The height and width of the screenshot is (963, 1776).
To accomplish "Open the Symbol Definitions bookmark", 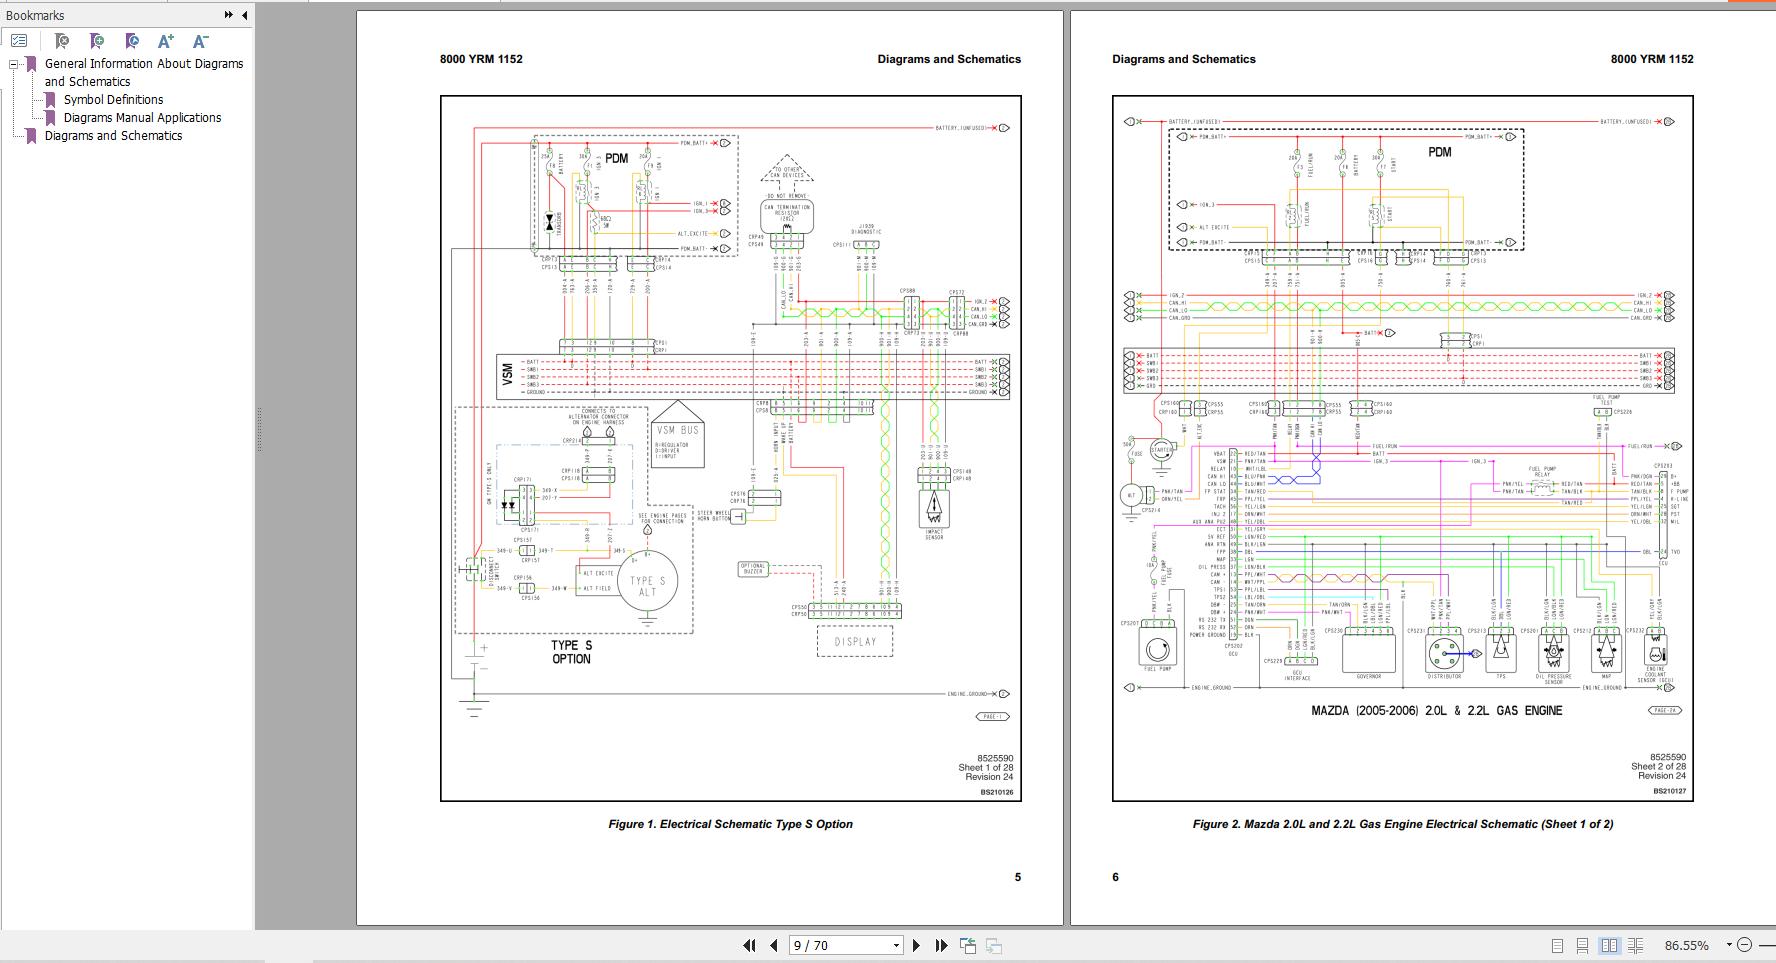I will pyautogui.click(x=113, y=99).
